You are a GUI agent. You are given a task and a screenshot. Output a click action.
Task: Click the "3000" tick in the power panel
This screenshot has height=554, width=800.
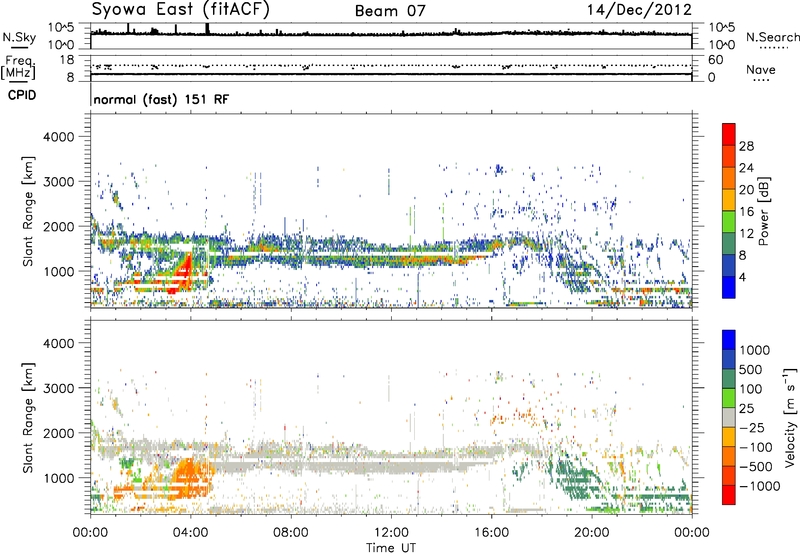coord(58,182)
